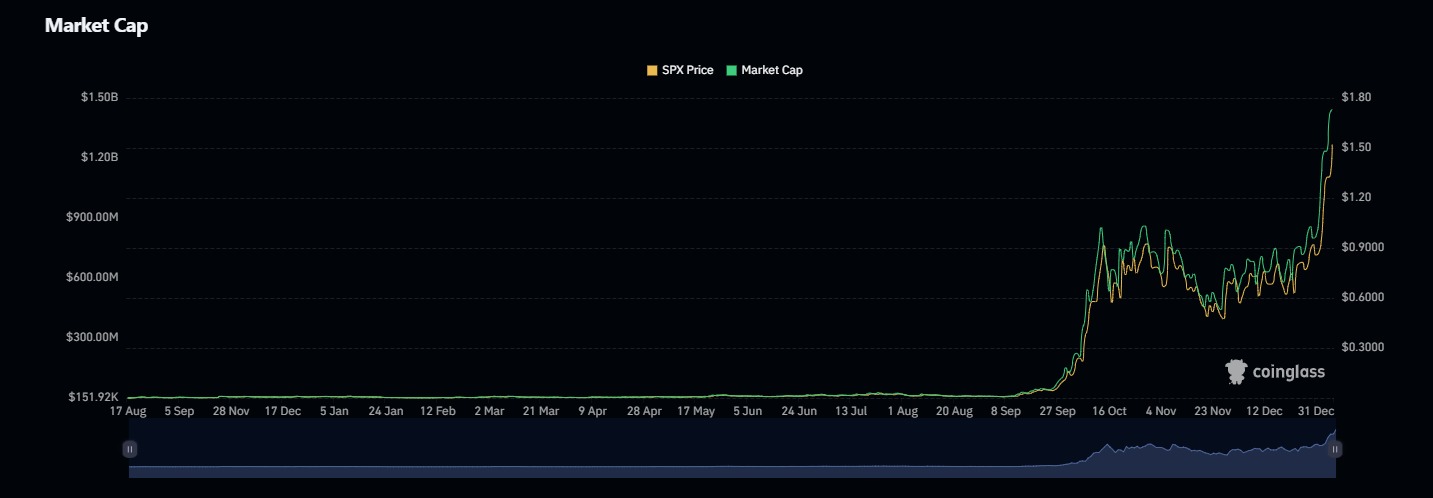Image resolution: width=1433 pixels, height=498 pixels.
Task: Click the $1.80 right axis label
Action: [x=1356, y=98]
